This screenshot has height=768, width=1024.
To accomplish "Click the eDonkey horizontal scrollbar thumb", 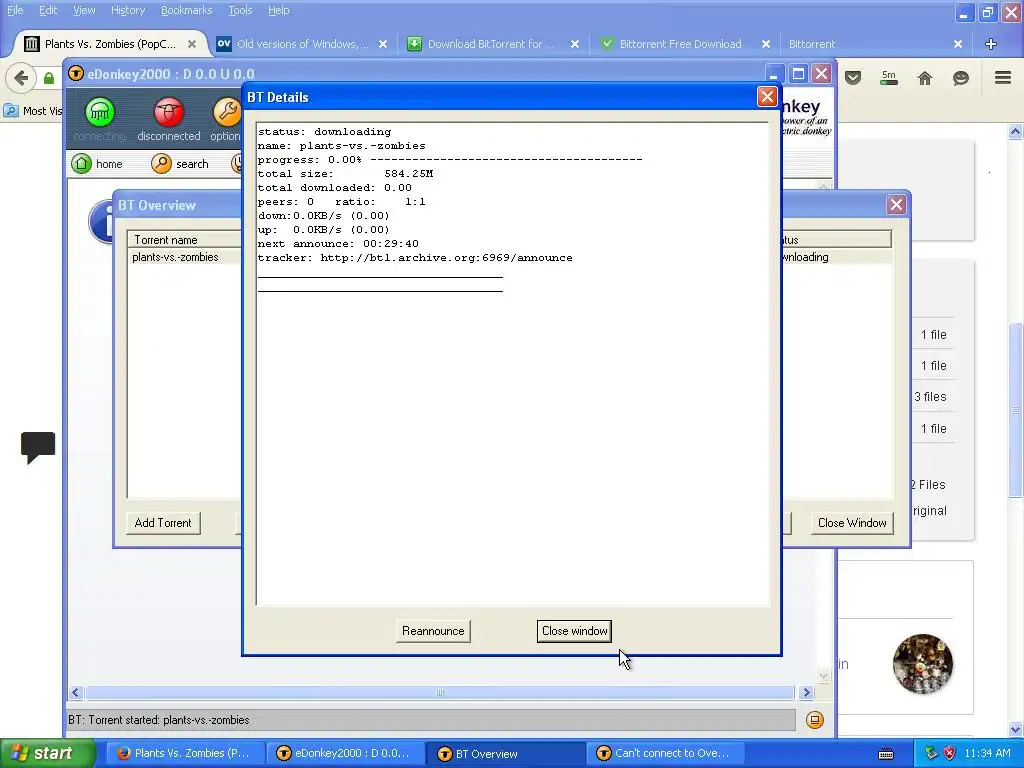I will tap(440, 692).
